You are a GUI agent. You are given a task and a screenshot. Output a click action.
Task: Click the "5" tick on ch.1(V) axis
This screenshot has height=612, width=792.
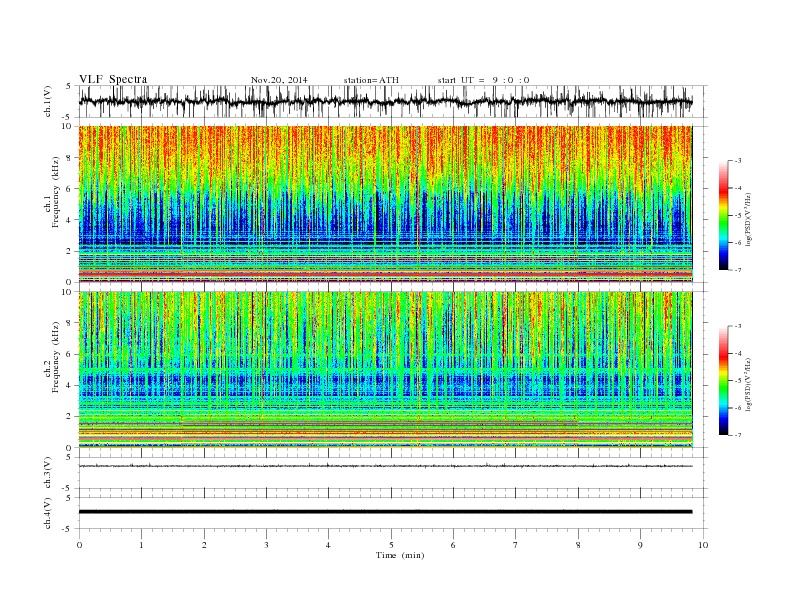(x=69, y=86)
